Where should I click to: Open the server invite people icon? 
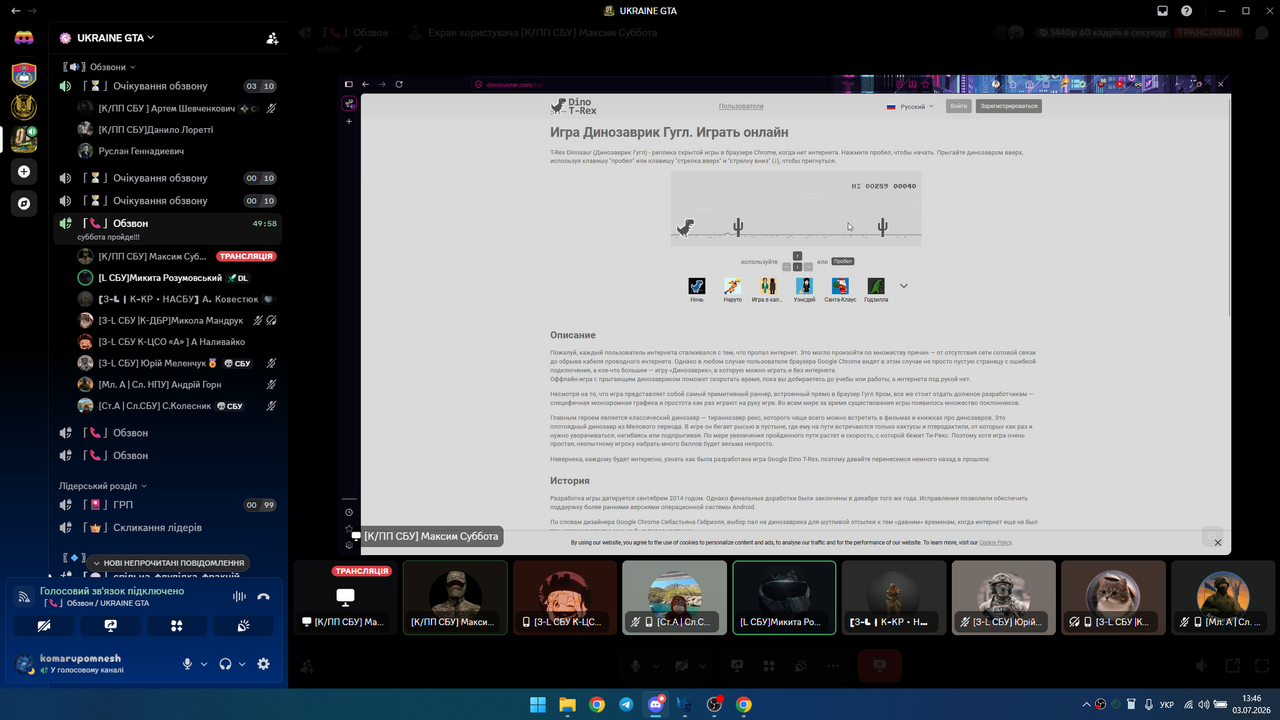click(272, 38)
